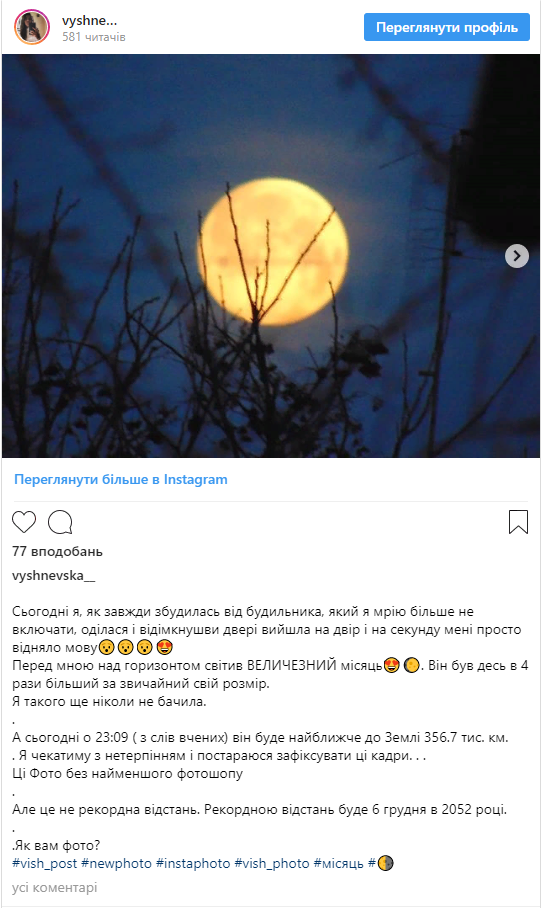The height and width of the screenshot is (908, 541).
Task: Click the moon photo image
Action: pyautogui.click(x=270, y=256)
